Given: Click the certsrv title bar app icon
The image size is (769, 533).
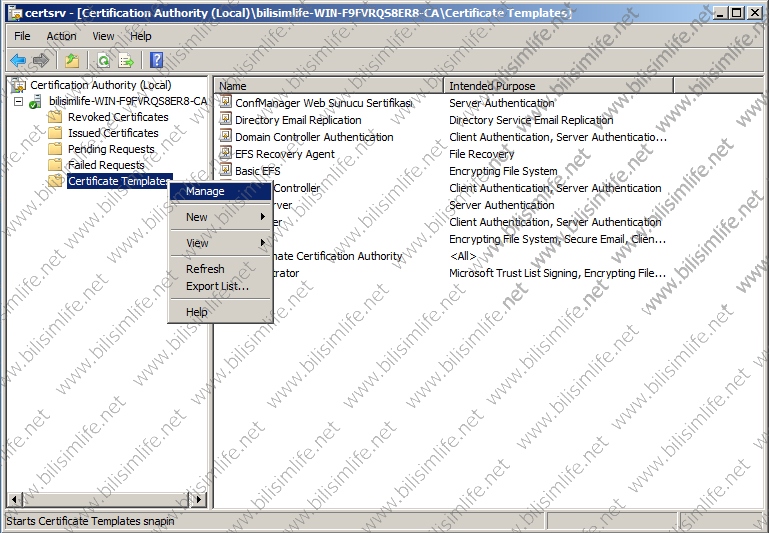Looking at the screenshot, I should pyautogui.click(x=15, y=13).
